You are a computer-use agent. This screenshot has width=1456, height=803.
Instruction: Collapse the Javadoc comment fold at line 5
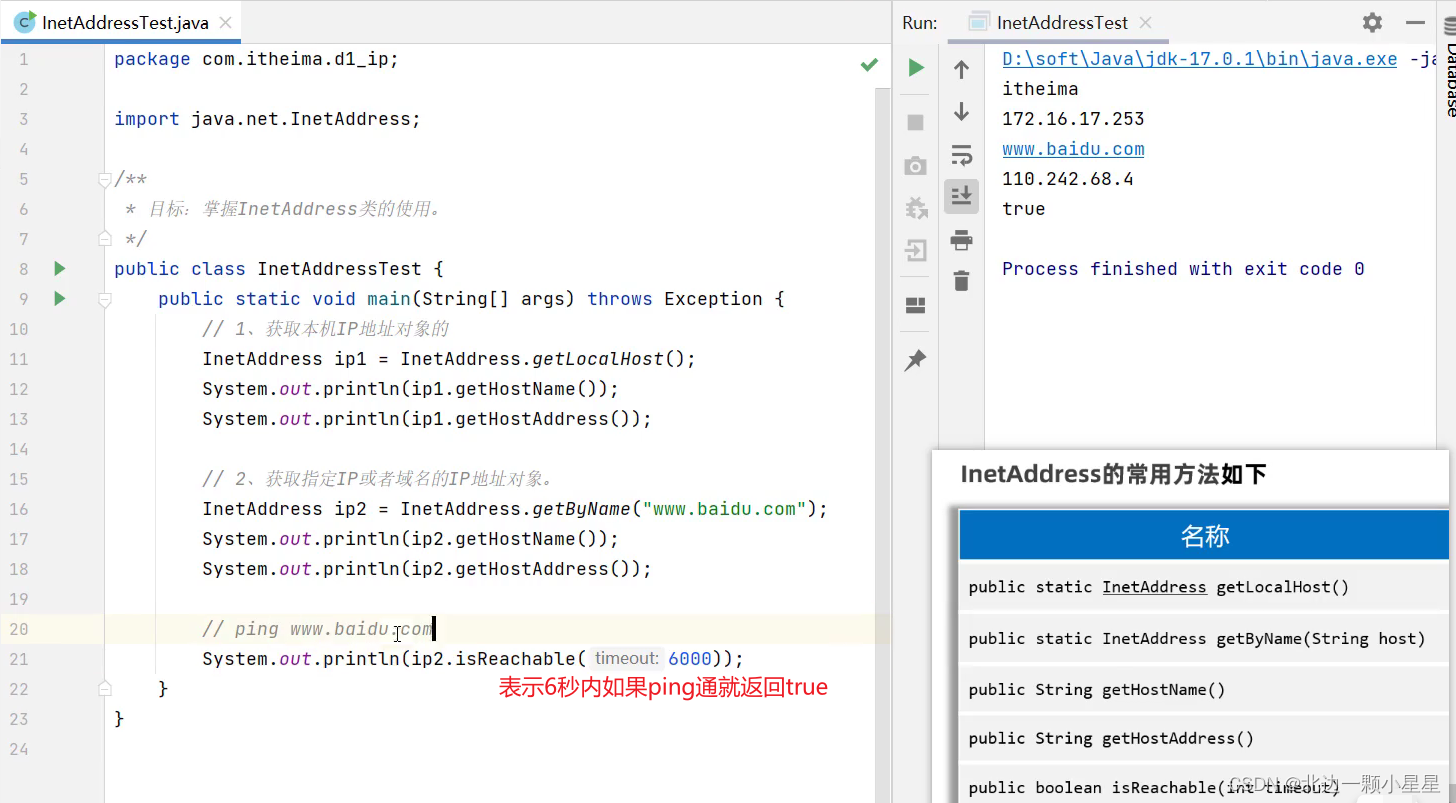104,180
